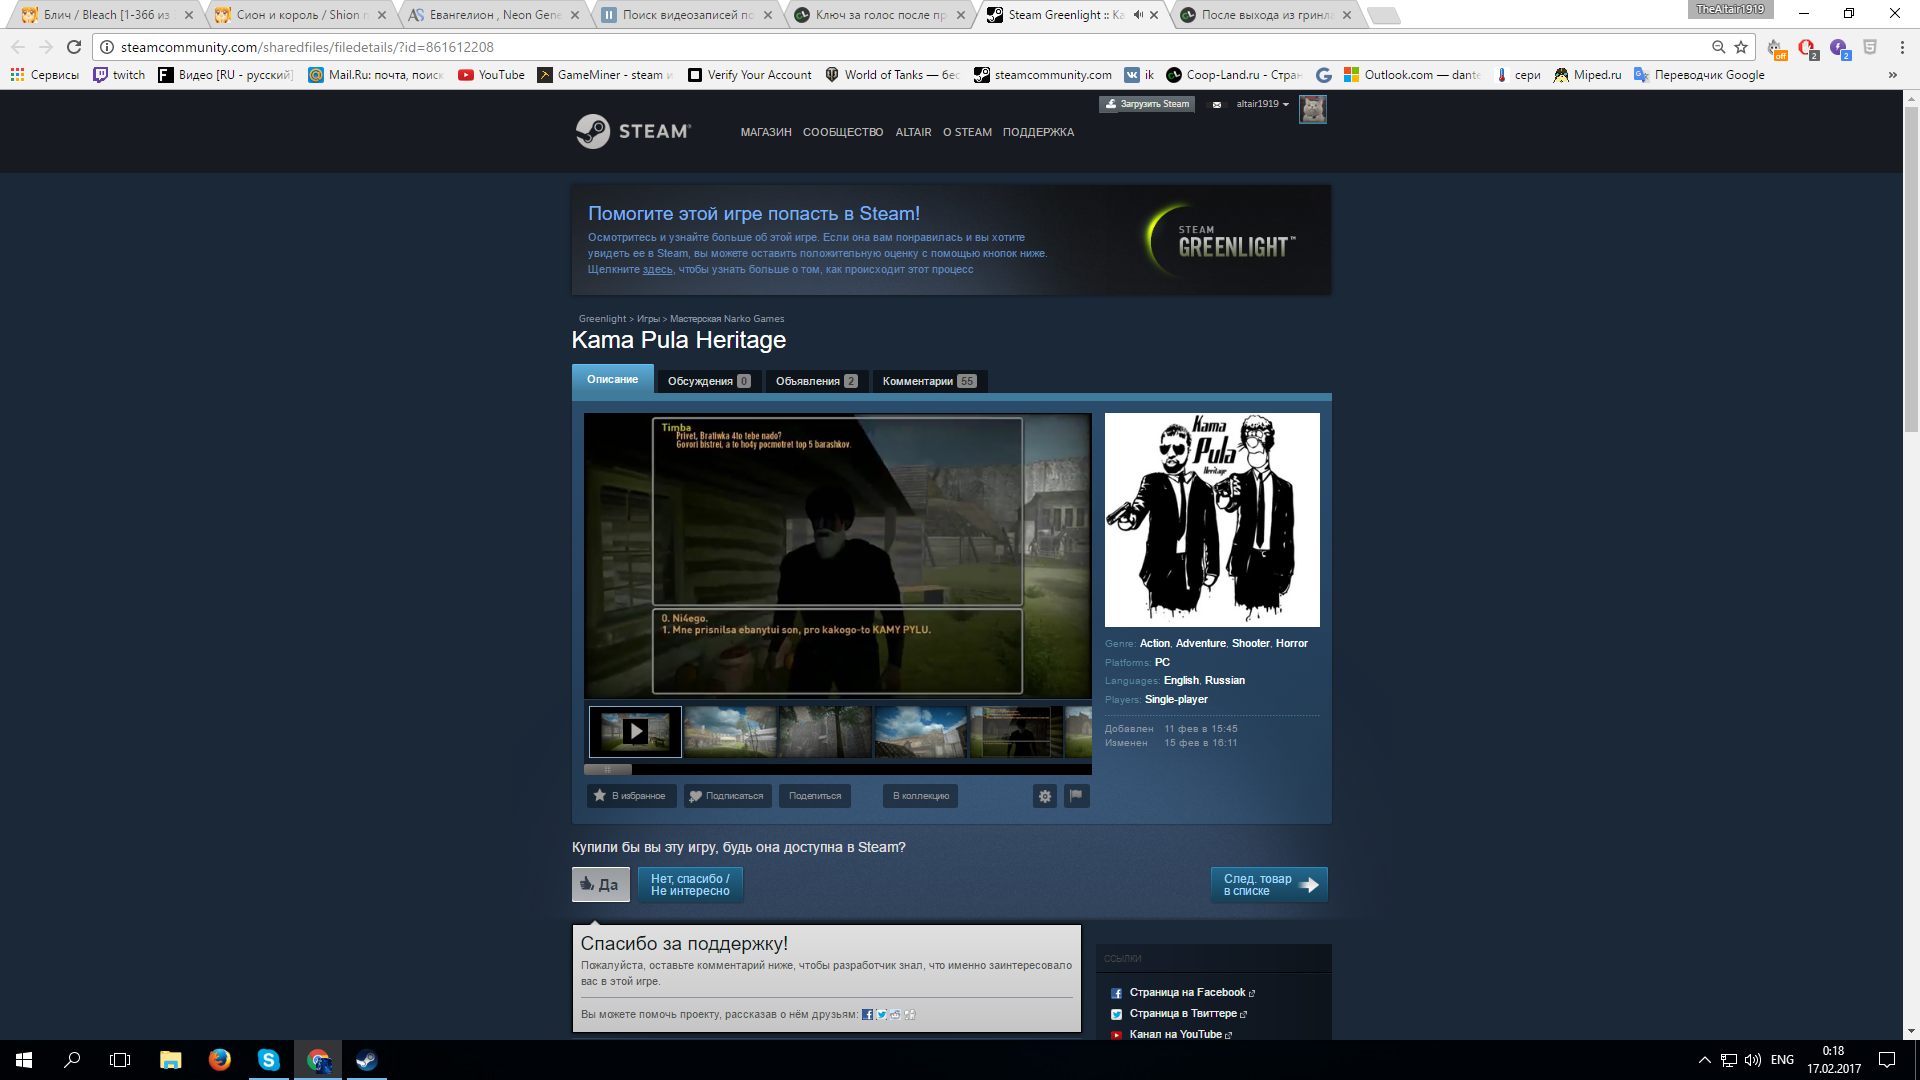Expand the altair1919 account dropdown
This screenshot has width=1920, height=1080.
point(1262,104)
